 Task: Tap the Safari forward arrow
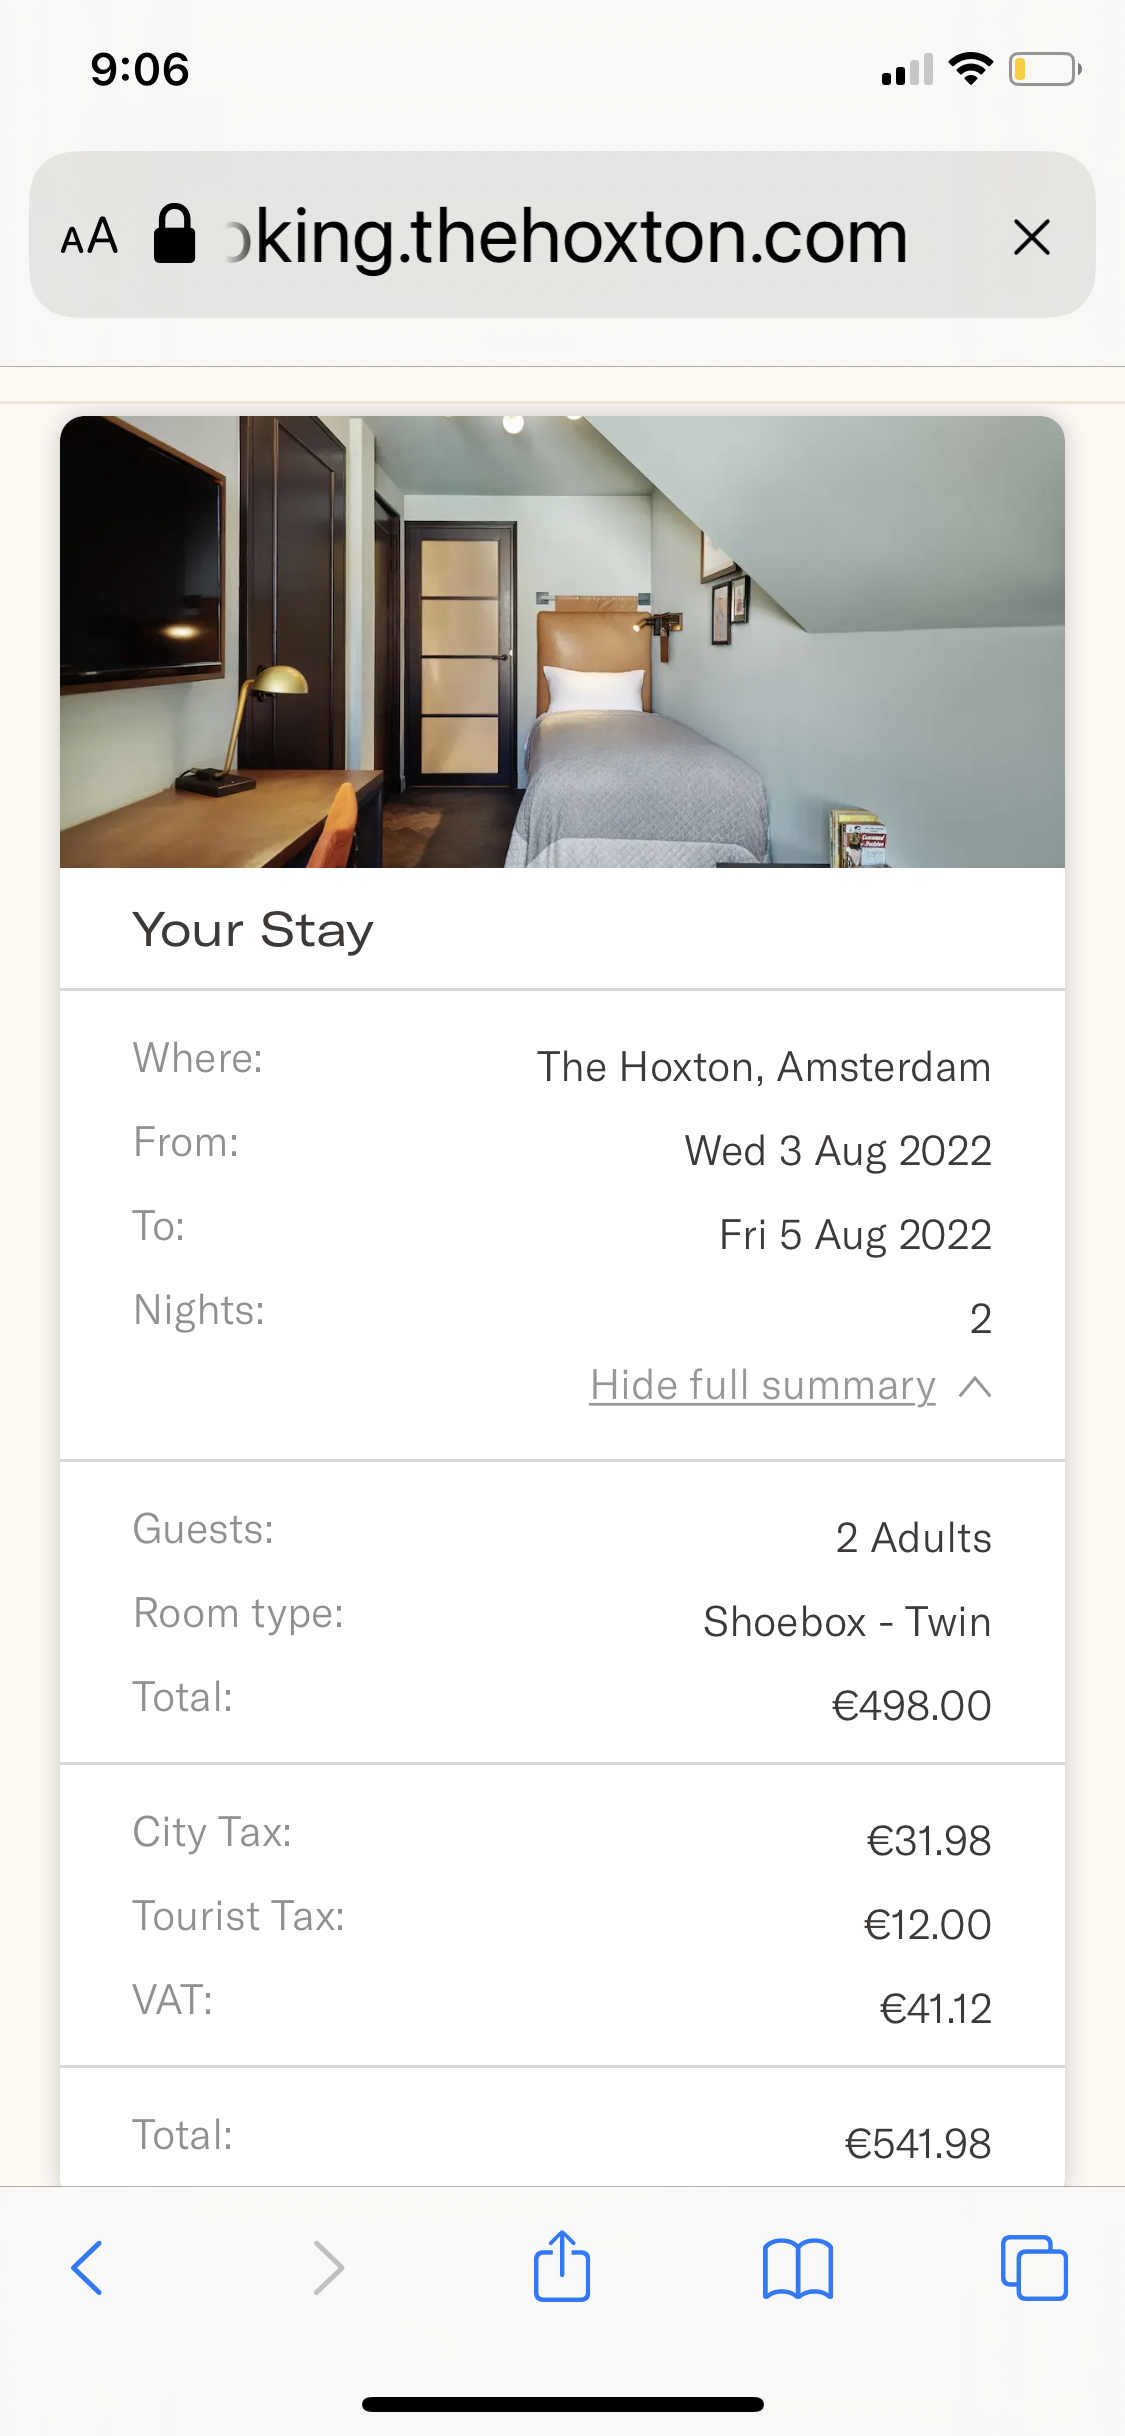pos(328,2267)
